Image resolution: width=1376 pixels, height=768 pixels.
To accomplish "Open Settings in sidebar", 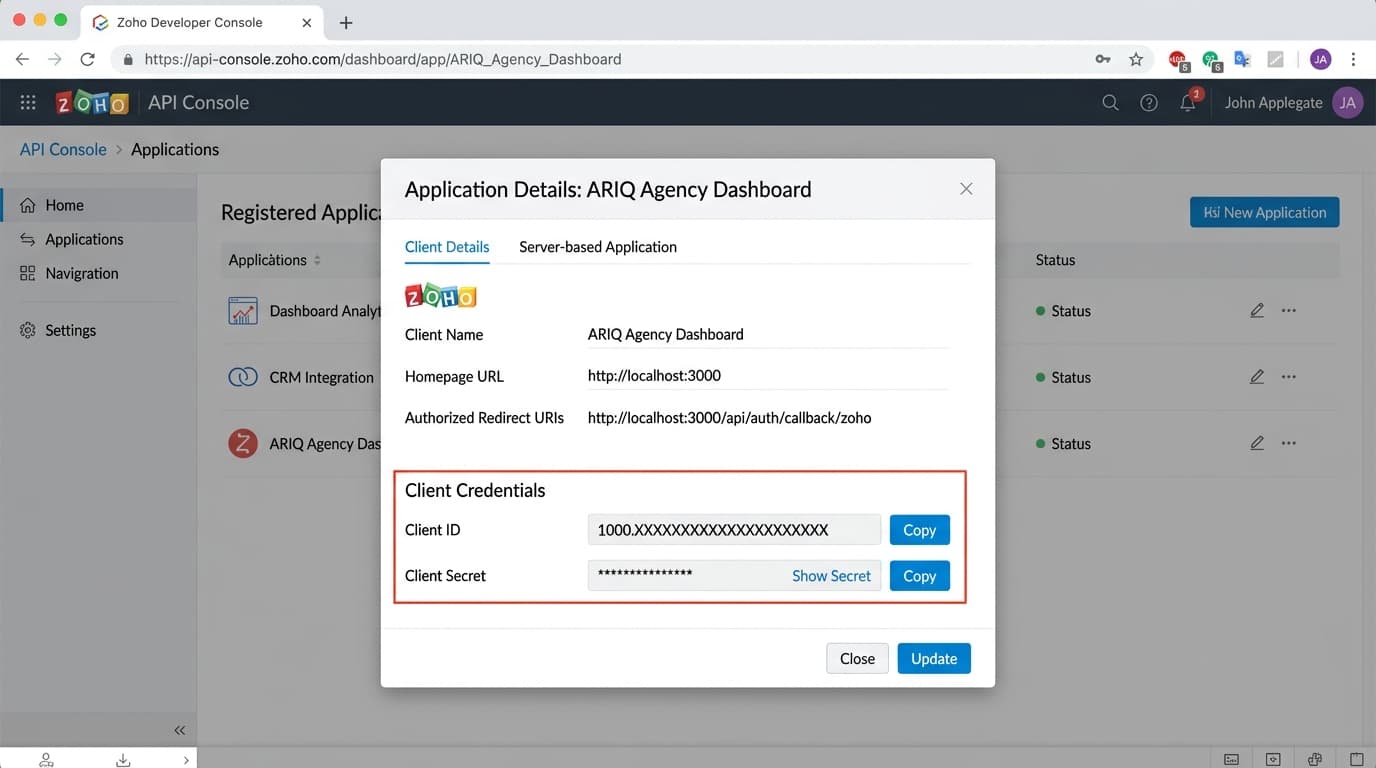I will coord(98,330).
